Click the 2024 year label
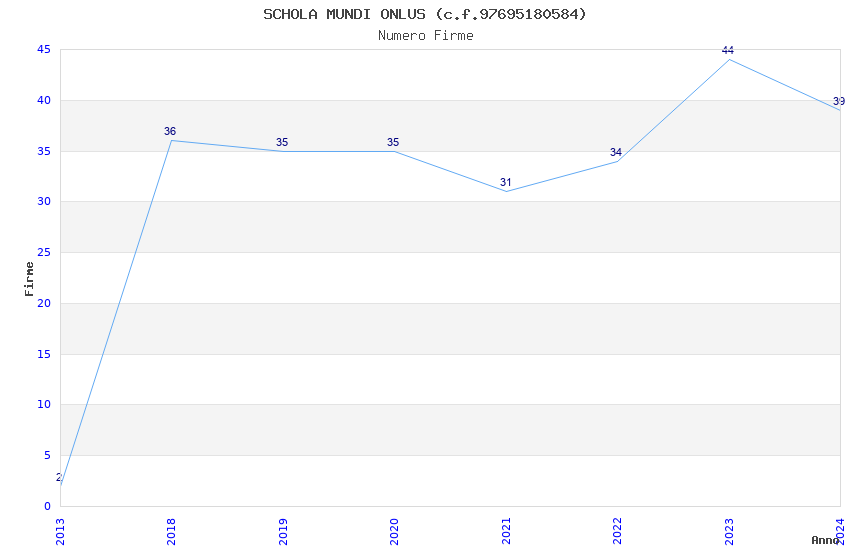Image resolution: width=850 pixels, height=550 pixels. (x=840, y=532)
